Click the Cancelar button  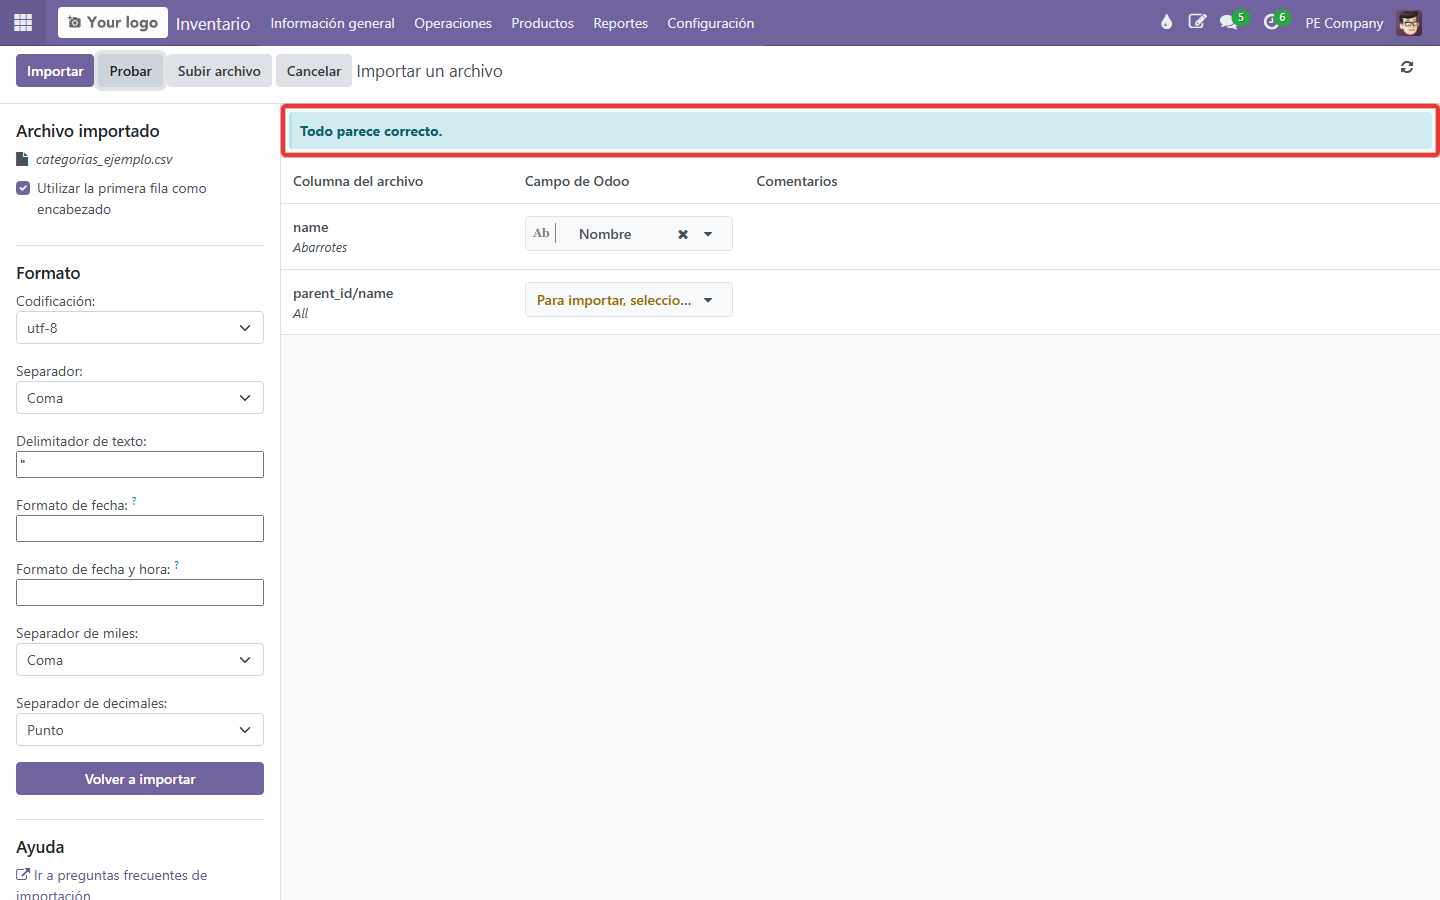click(314, 71)
